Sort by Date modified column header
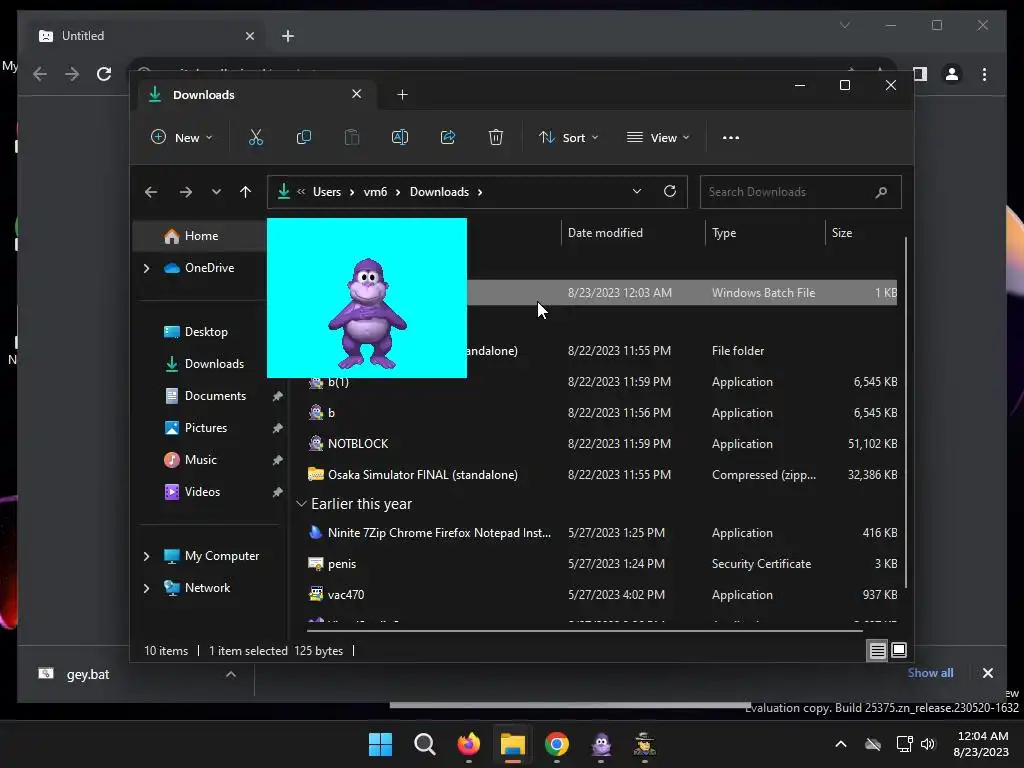The image size is (1024, 768). pos(632,233)
